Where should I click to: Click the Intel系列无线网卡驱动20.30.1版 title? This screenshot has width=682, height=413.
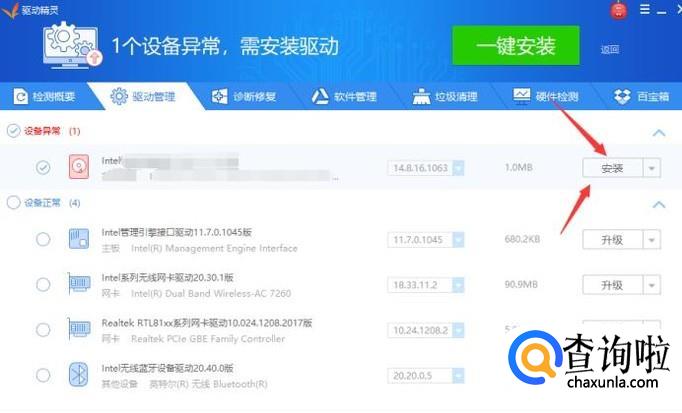click(167, 277)
